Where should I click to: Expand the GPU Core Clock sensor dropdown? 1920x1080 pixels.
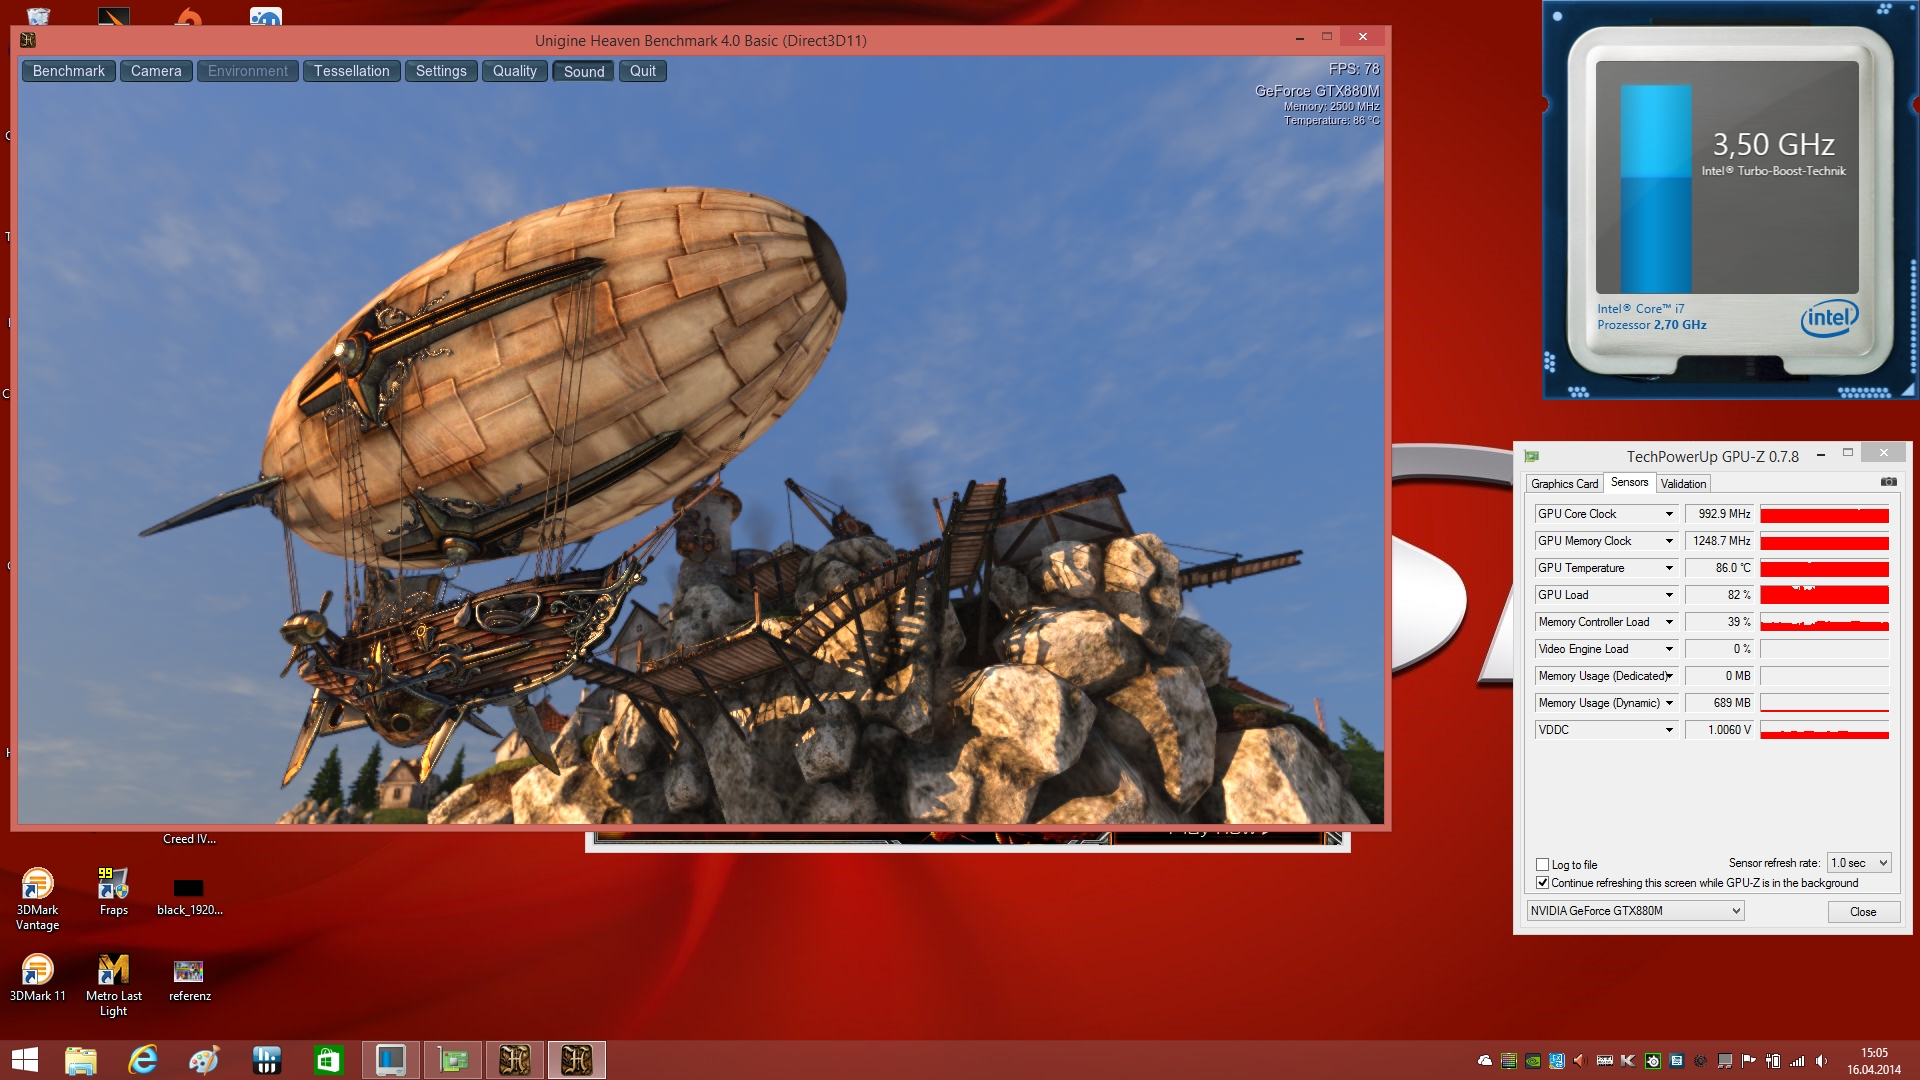pyautogui.click(x=1669, y=514)
